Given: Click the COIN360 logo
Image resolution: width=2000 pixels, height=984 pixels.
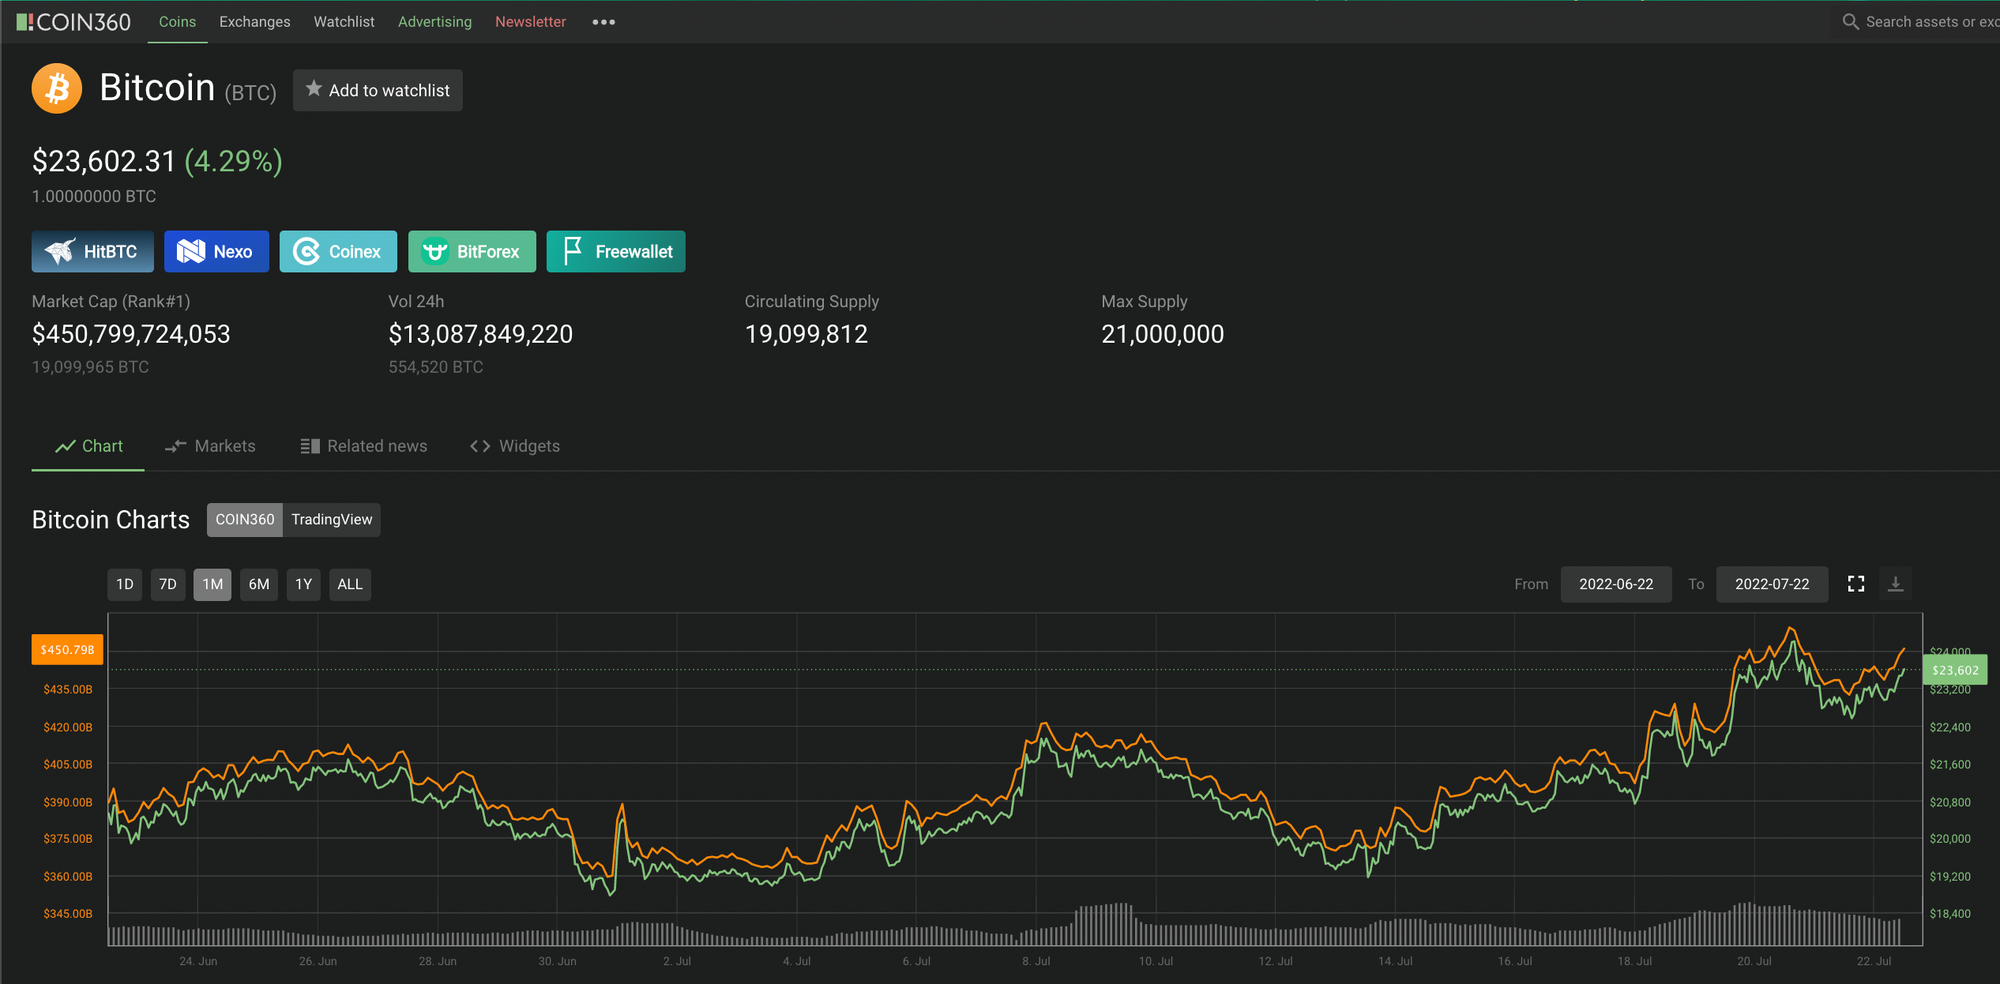Looking at the screenshot, I should (x=74, y=22).
